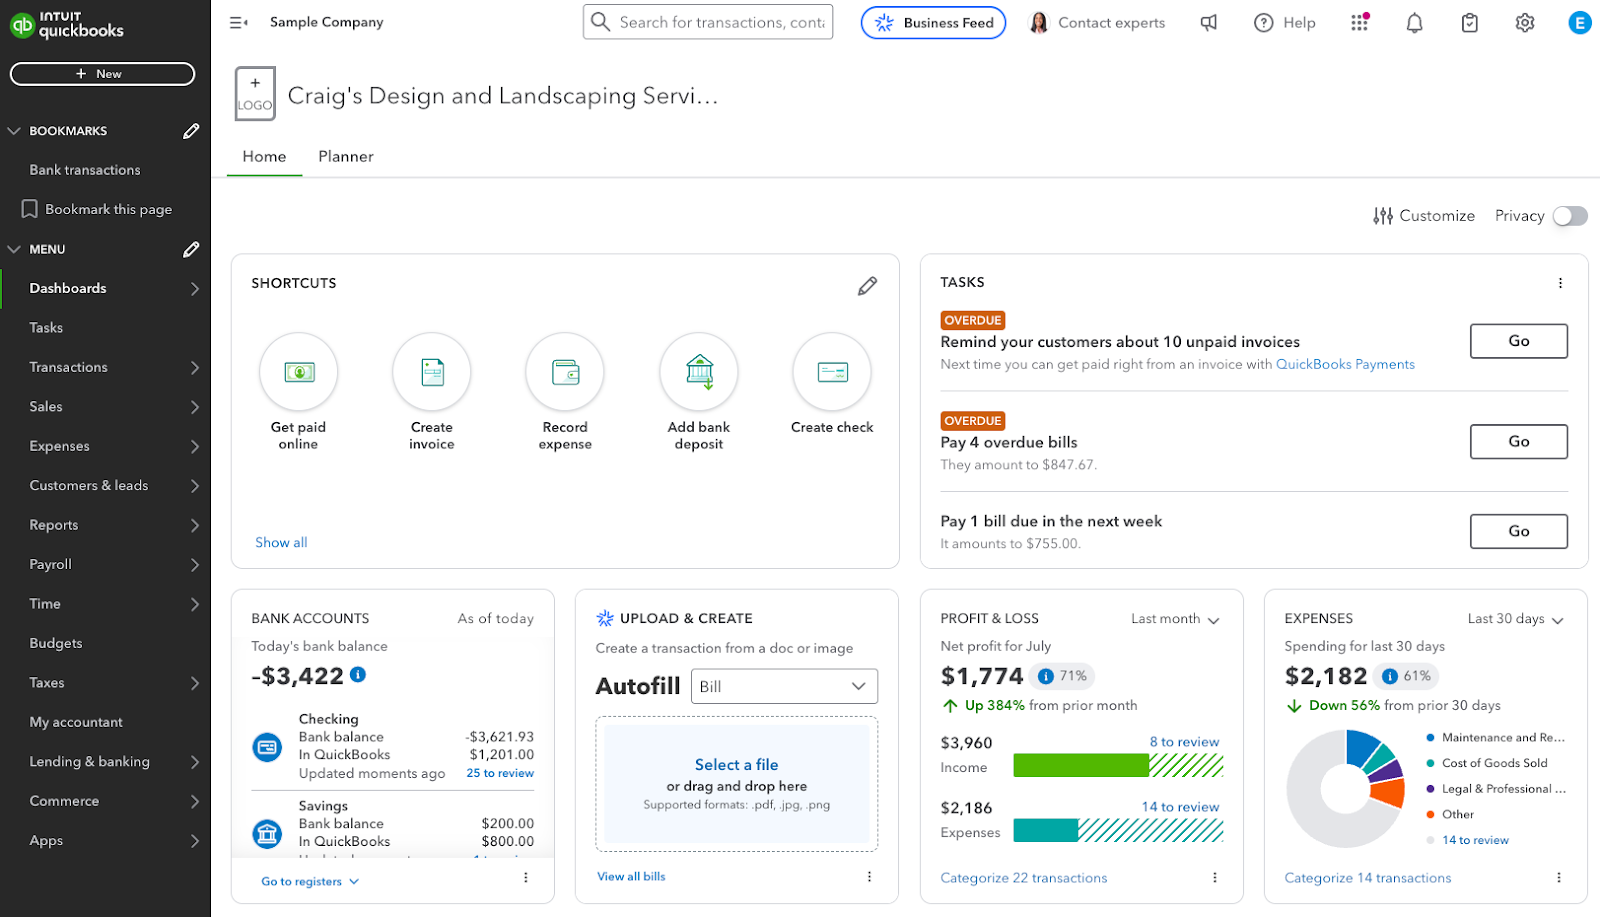Open Tasks in the sidebar menu
1600x917 pixels.
coord(46,328)
